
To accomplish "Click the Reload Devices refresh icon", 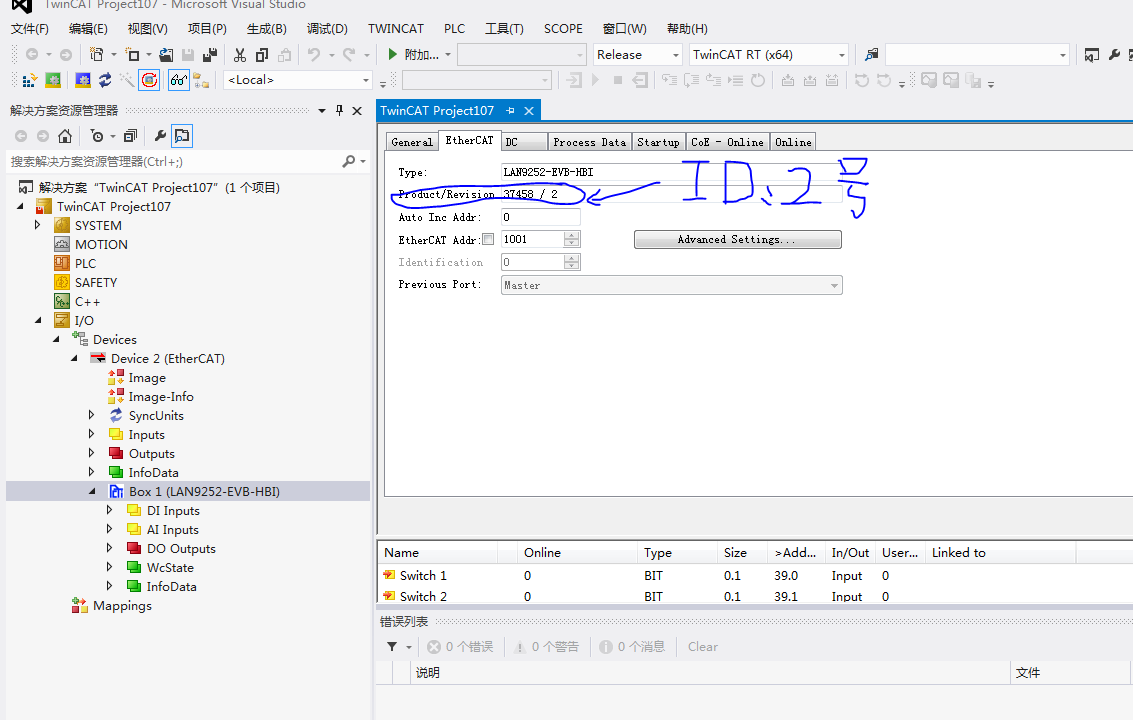I will click(104, 80).
